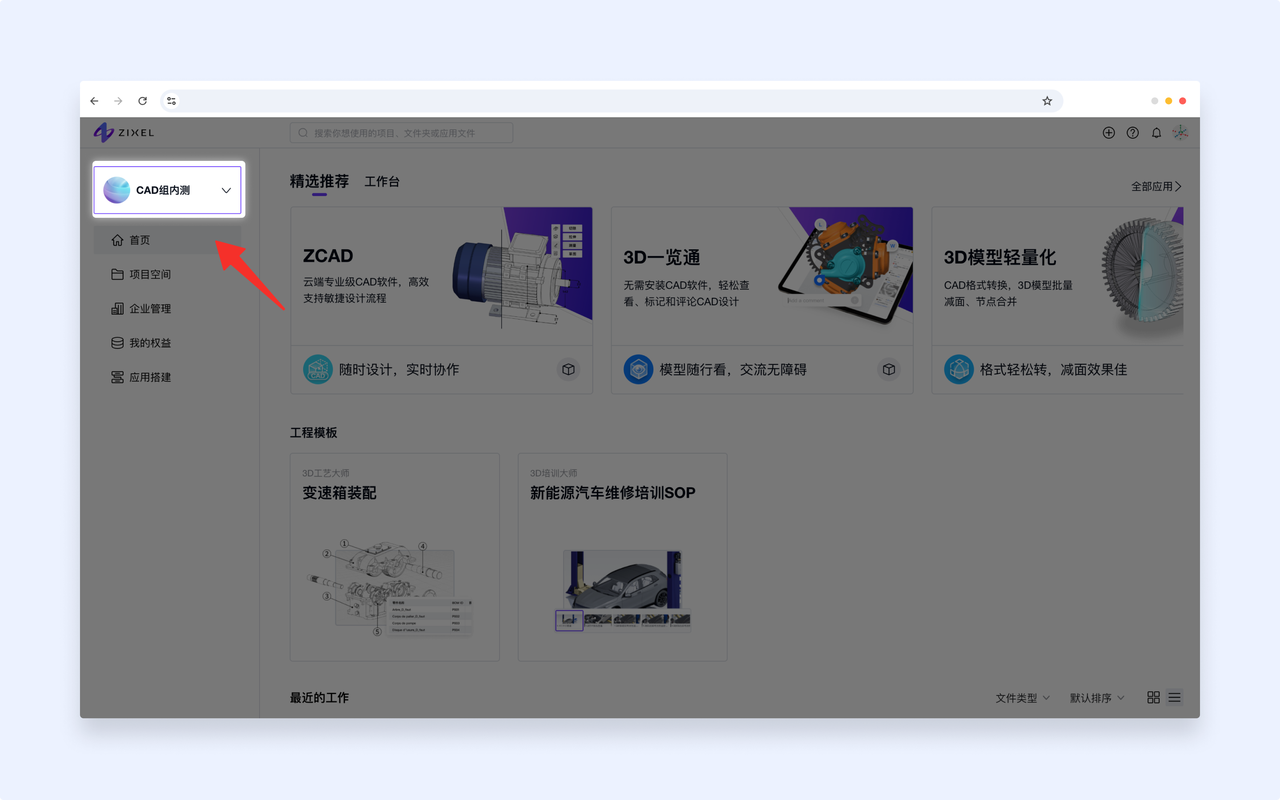Open 首页 in the sidebar
Screen dimensions: 1280x800
167,240
